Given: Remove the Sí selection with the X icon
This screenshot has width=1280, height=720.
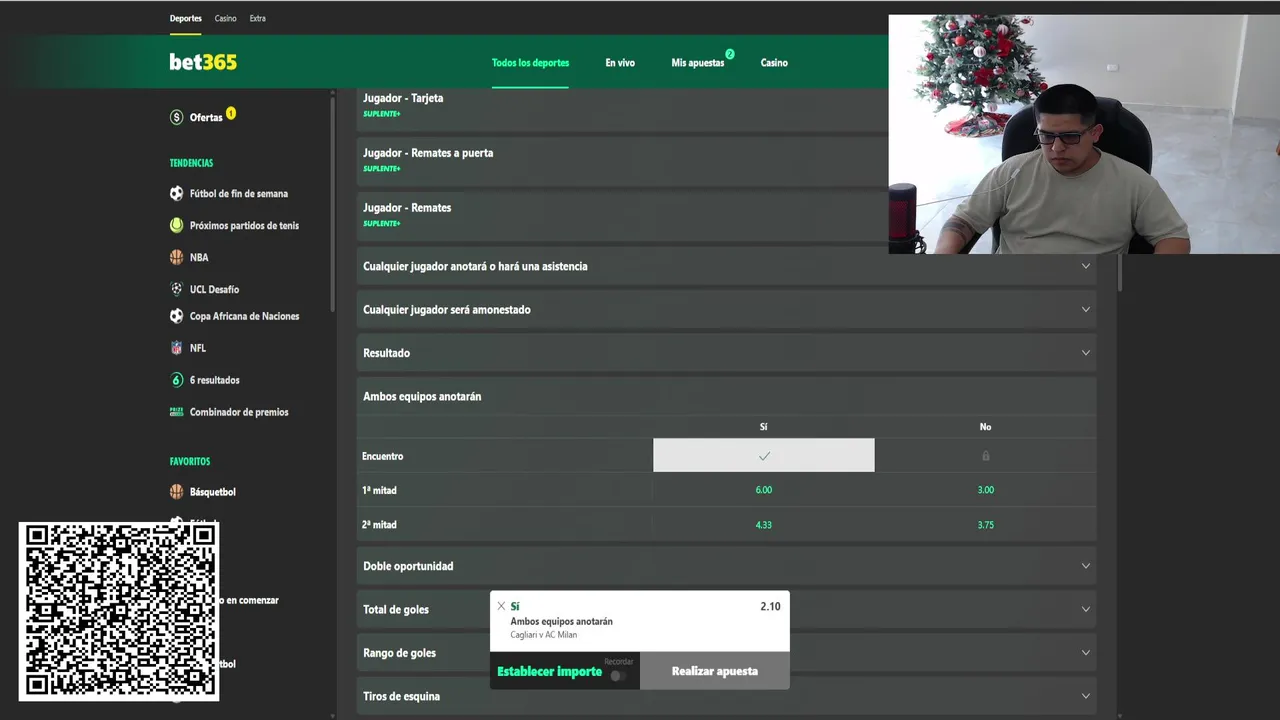Looking at the screenshot, I should [501, 606].
